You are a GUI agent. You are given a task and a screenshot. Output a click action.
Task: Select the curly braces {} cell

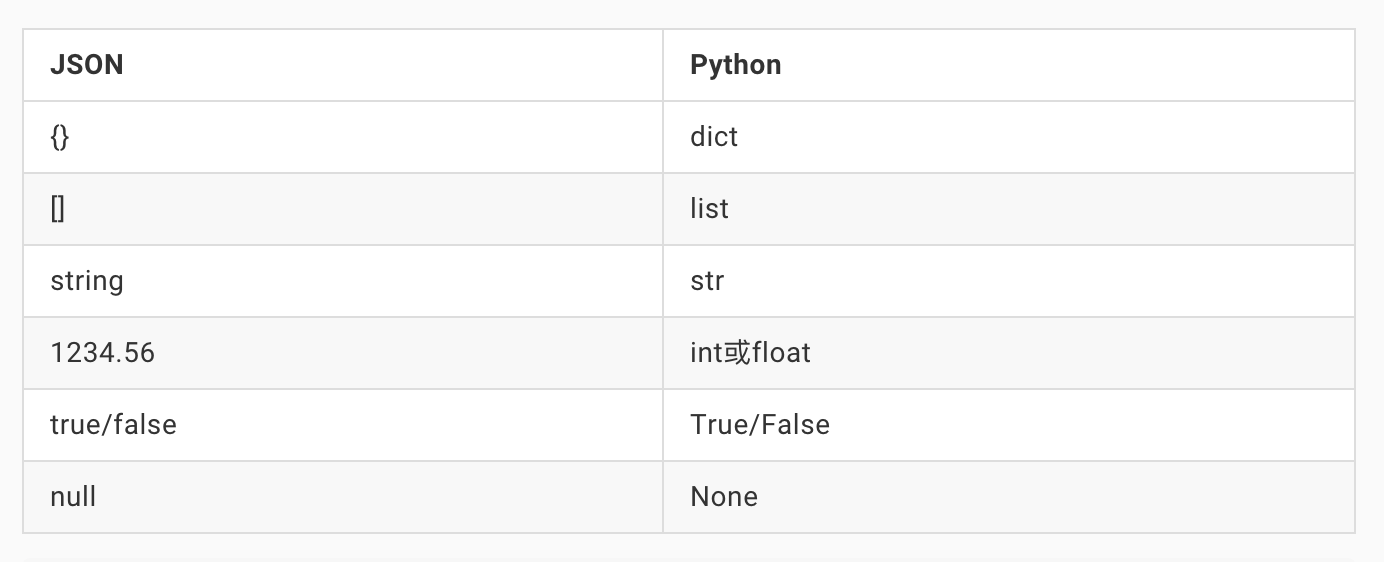pos(60,137)
